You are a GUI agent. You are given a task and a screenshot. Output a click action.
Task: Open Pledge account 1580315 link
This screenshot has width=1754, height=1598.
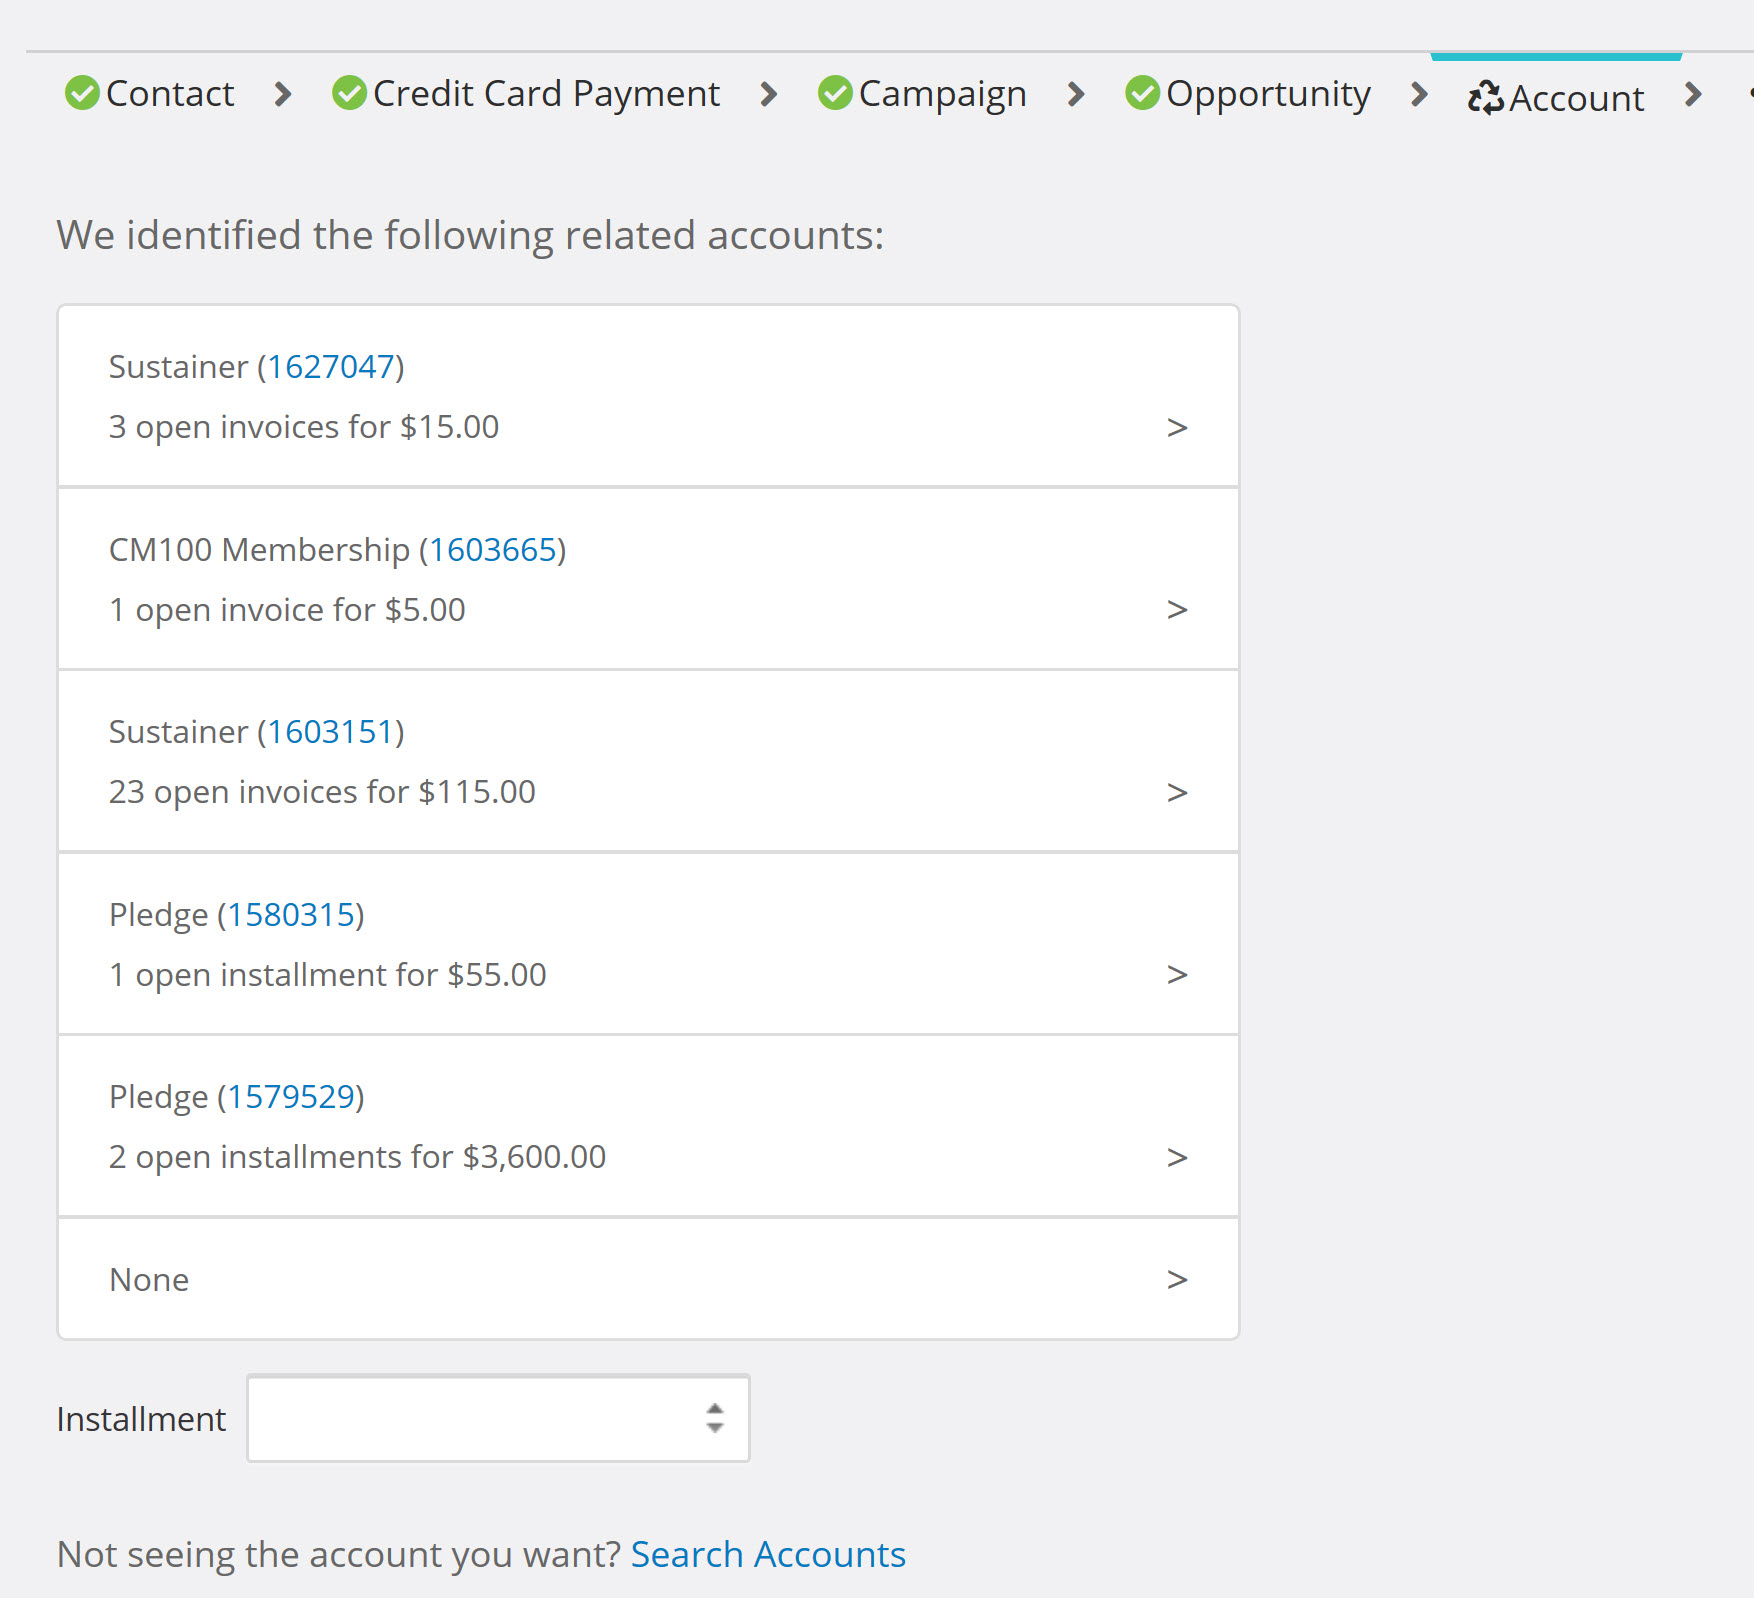coord(291,915)
